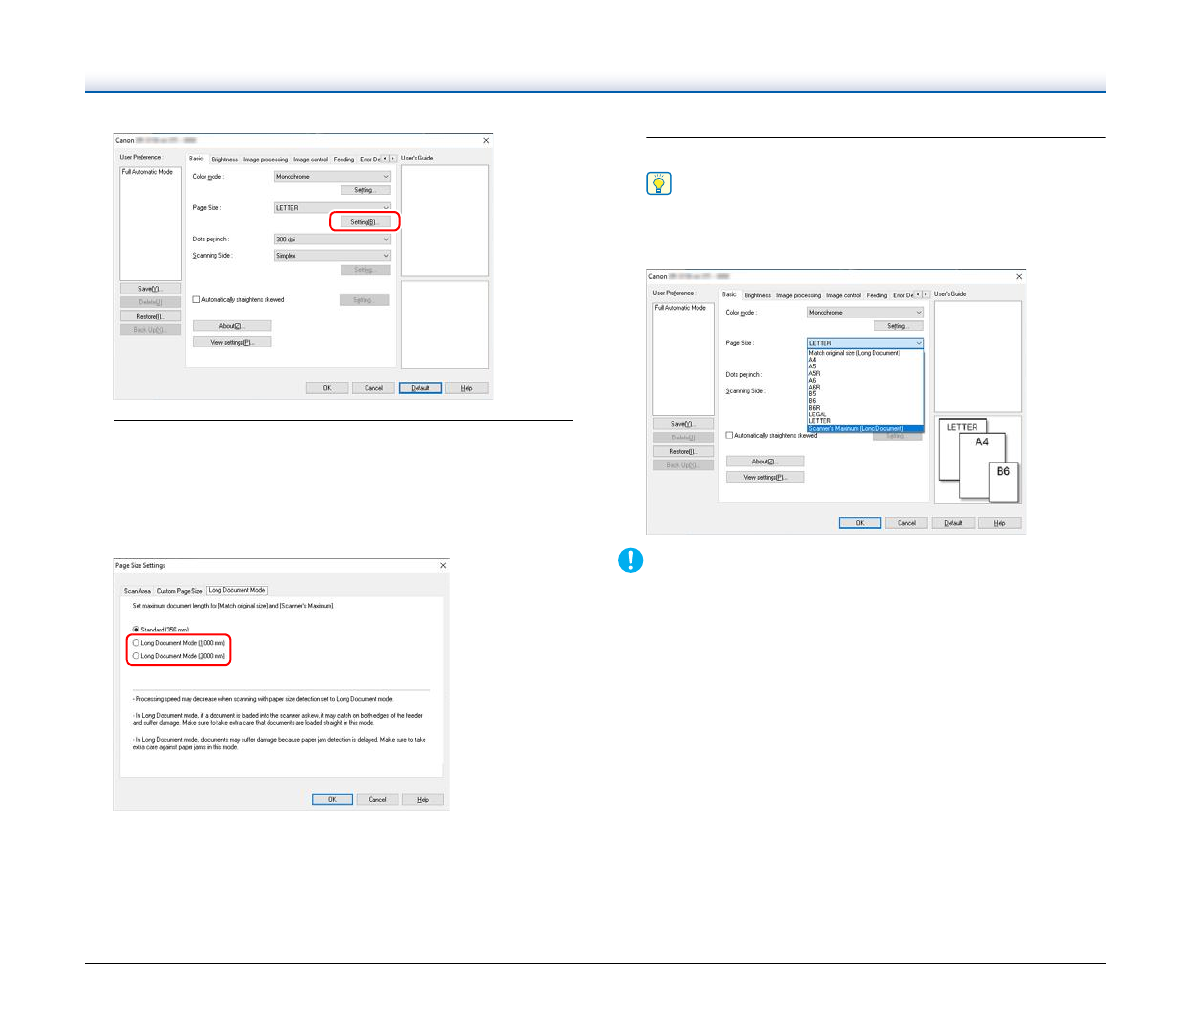Close the Page Size Settings dialog with X

pos(443,566)
